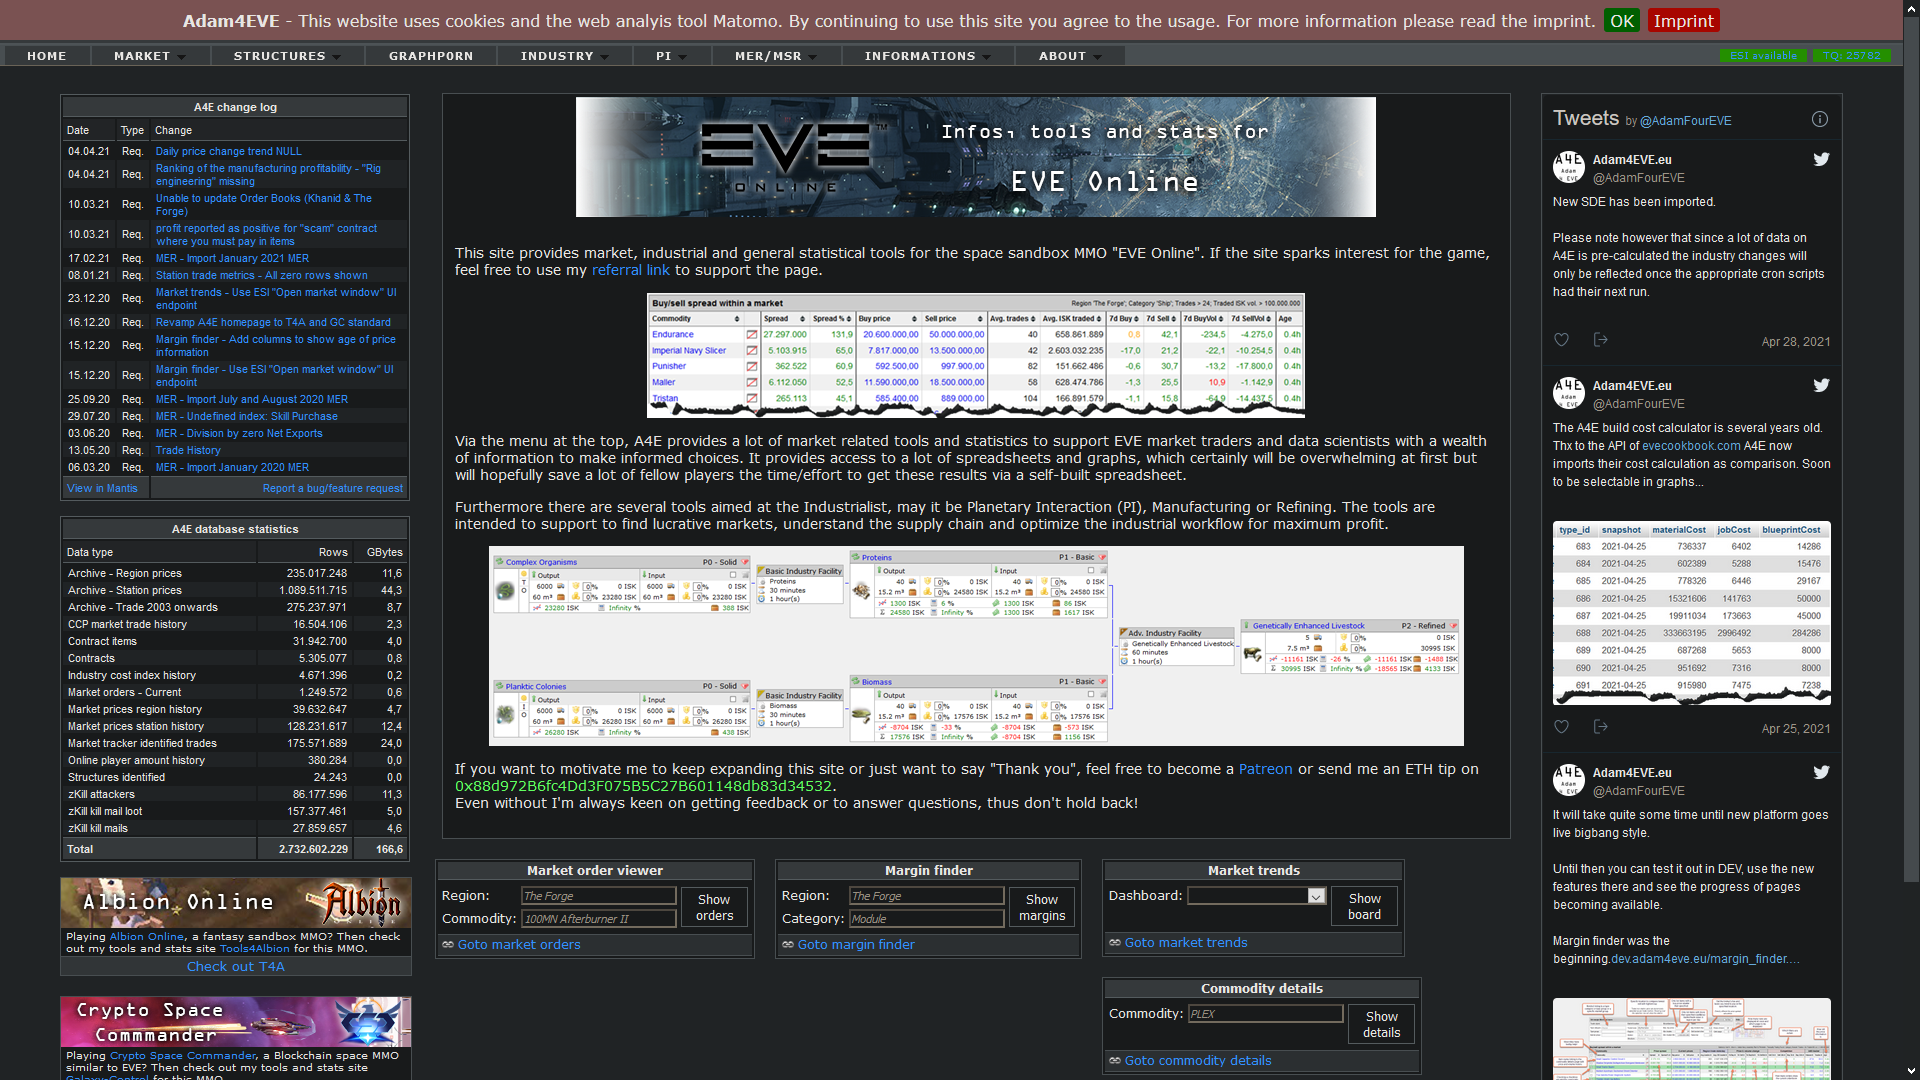Click the Twitter bird icon on first tweet
The image size is (1920, 1080).
coord(1821,159)
